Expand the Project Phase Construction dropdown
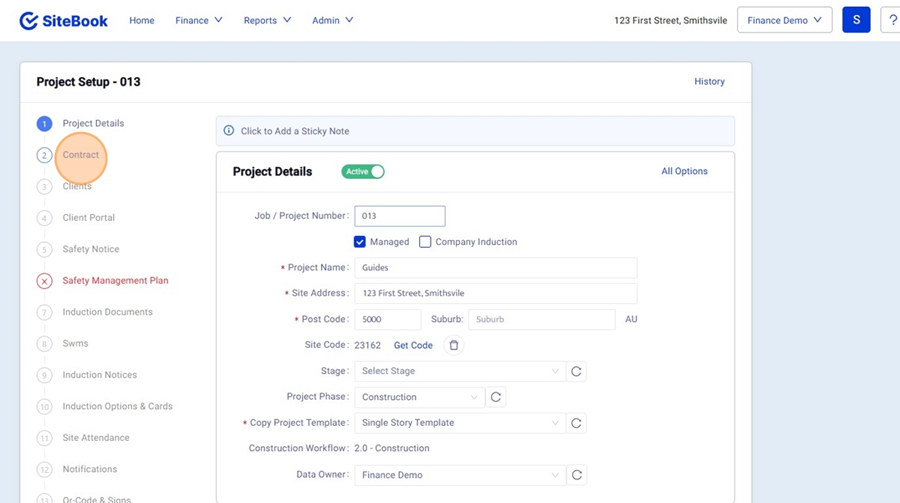This screenshot has width=900, height=503. tap(419, 397)
